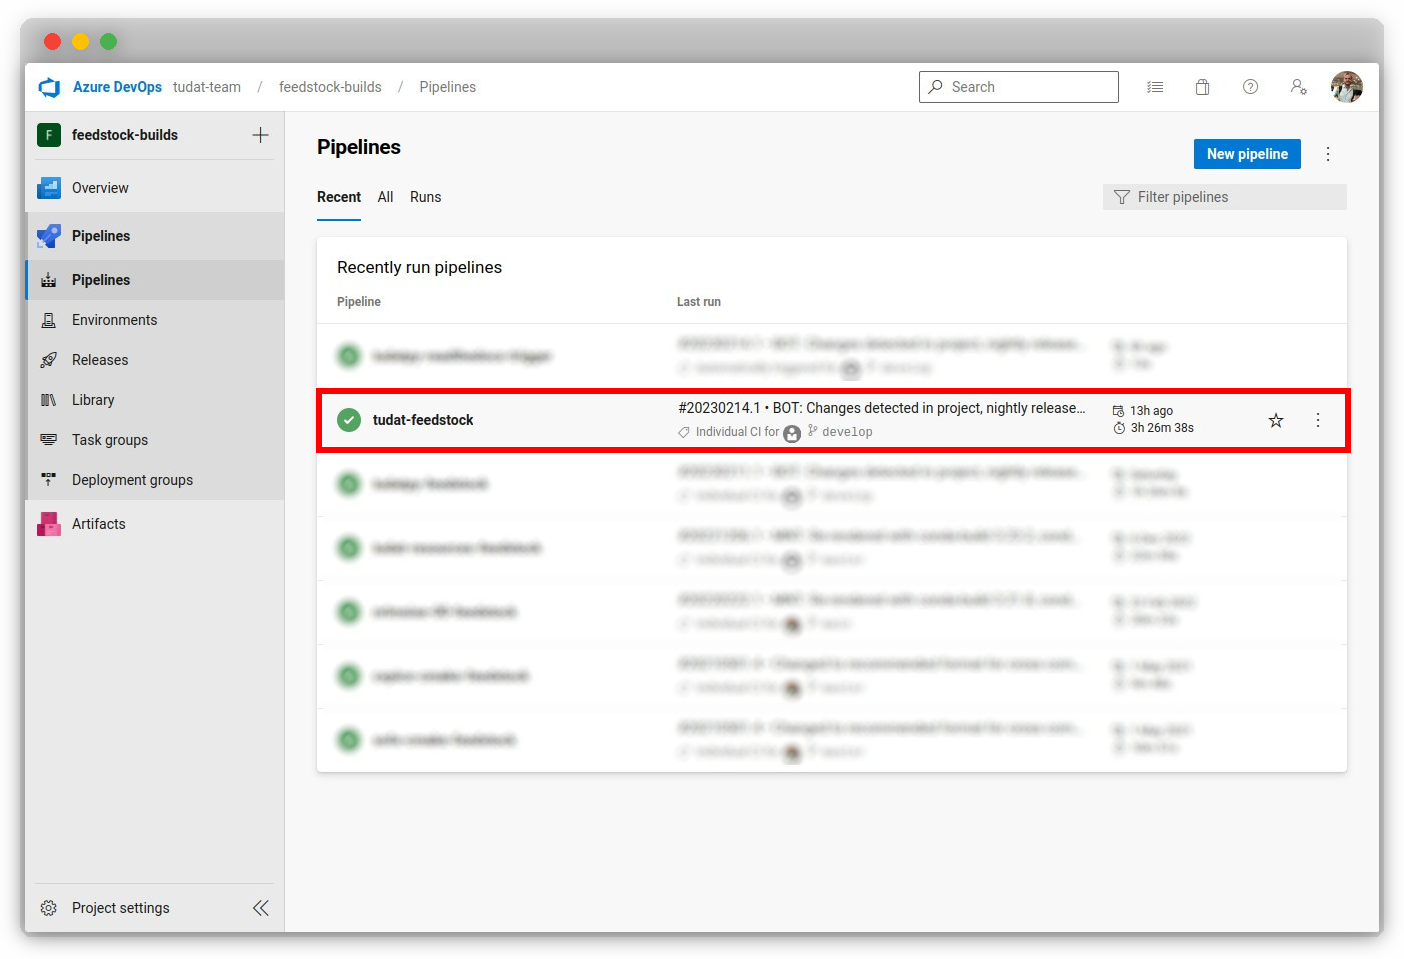Focus the Search box in header
Image resolution: width=1404 pixels, height=959 pixels.
1018,87
